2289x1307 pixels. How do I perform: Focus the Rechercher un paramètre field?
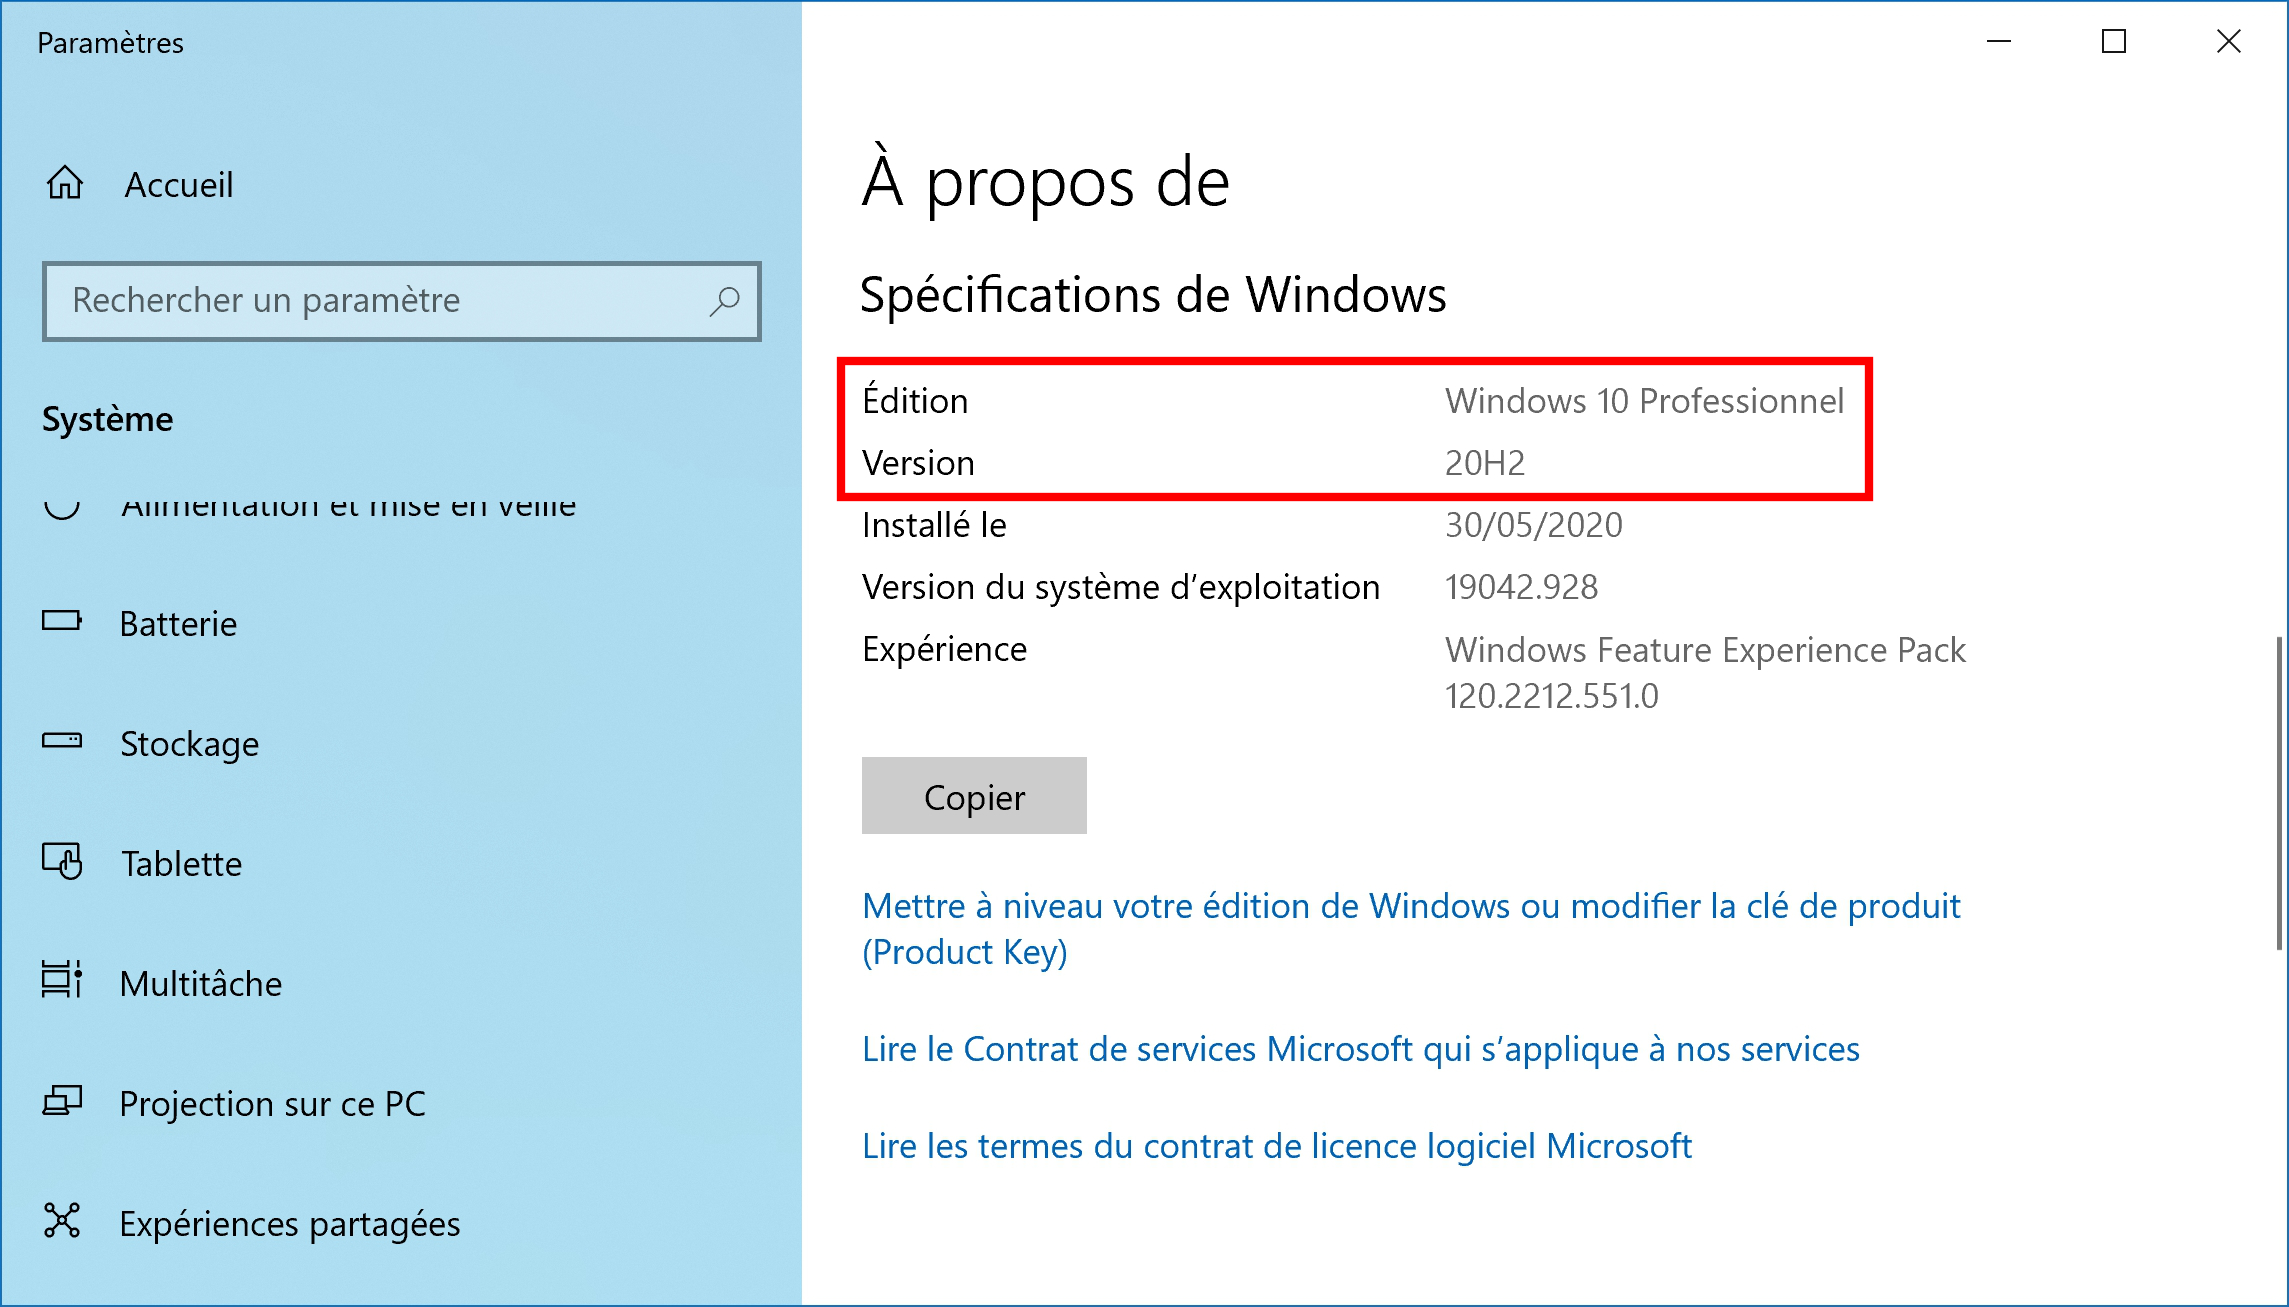(x=402, y=301)
